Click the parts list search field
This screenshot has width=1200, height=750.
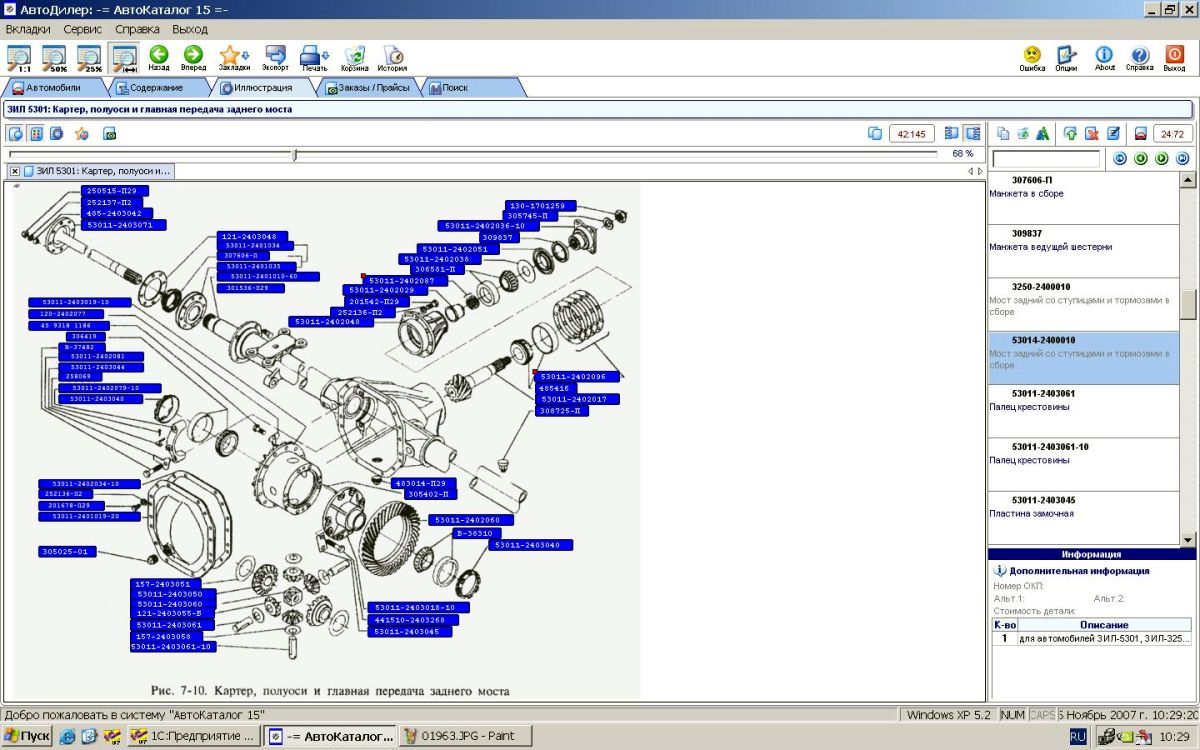(x=1046, y=159)
